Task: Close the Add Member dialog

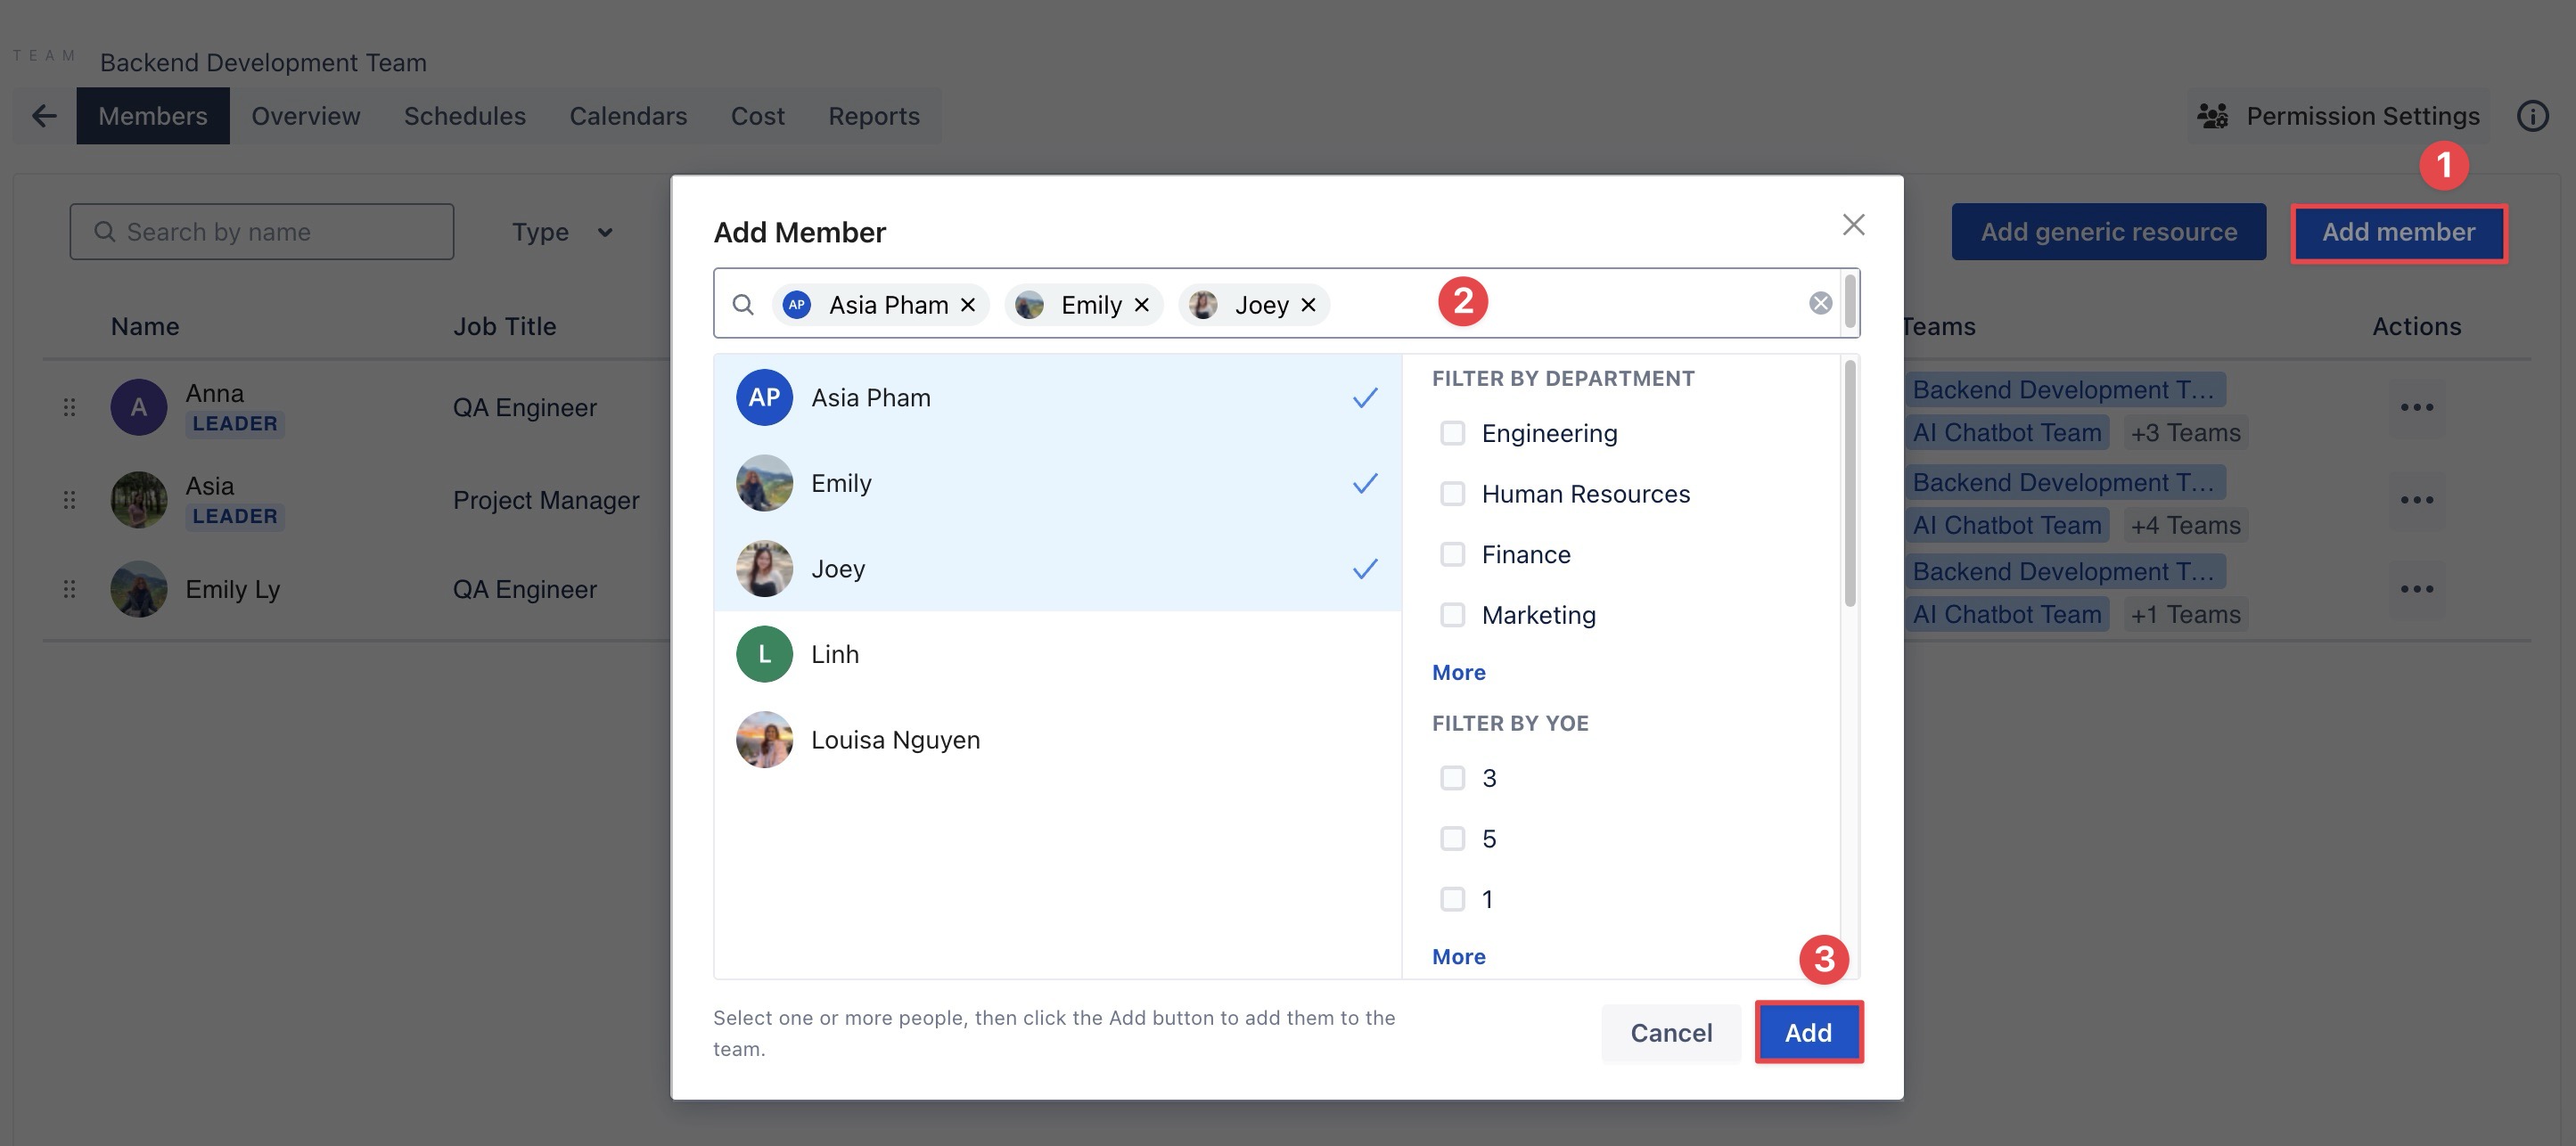Action: [x=1853, y=225]
